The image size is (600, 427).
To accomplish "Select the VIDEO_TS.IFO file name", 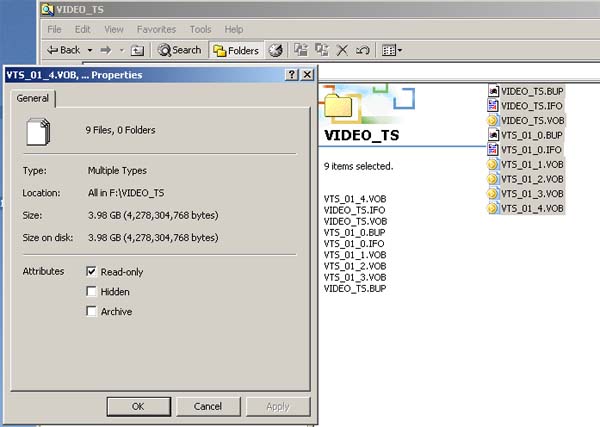I will pyautogui.click(x=532, y=106).
